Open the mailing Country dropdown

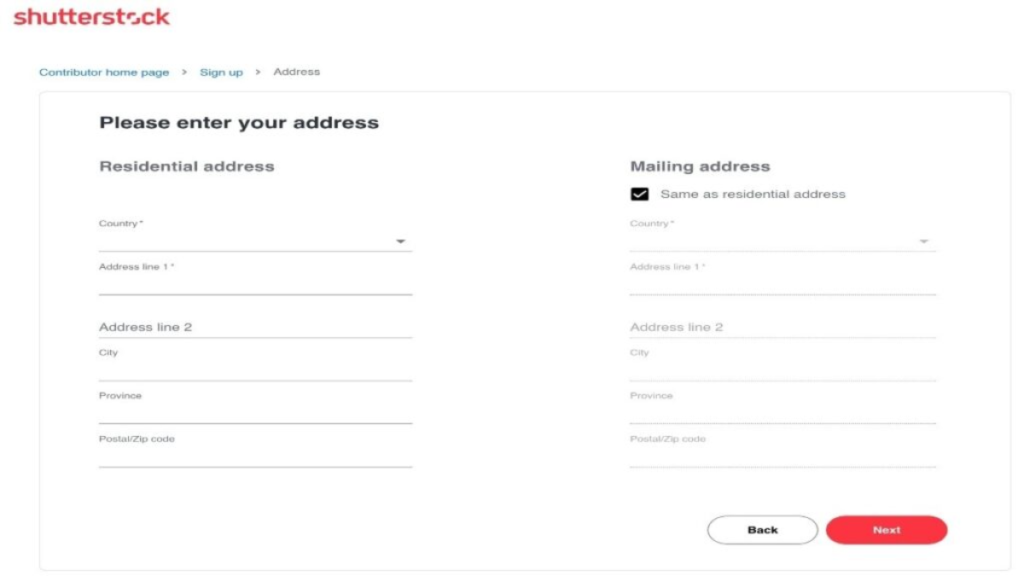click(780, 238)
